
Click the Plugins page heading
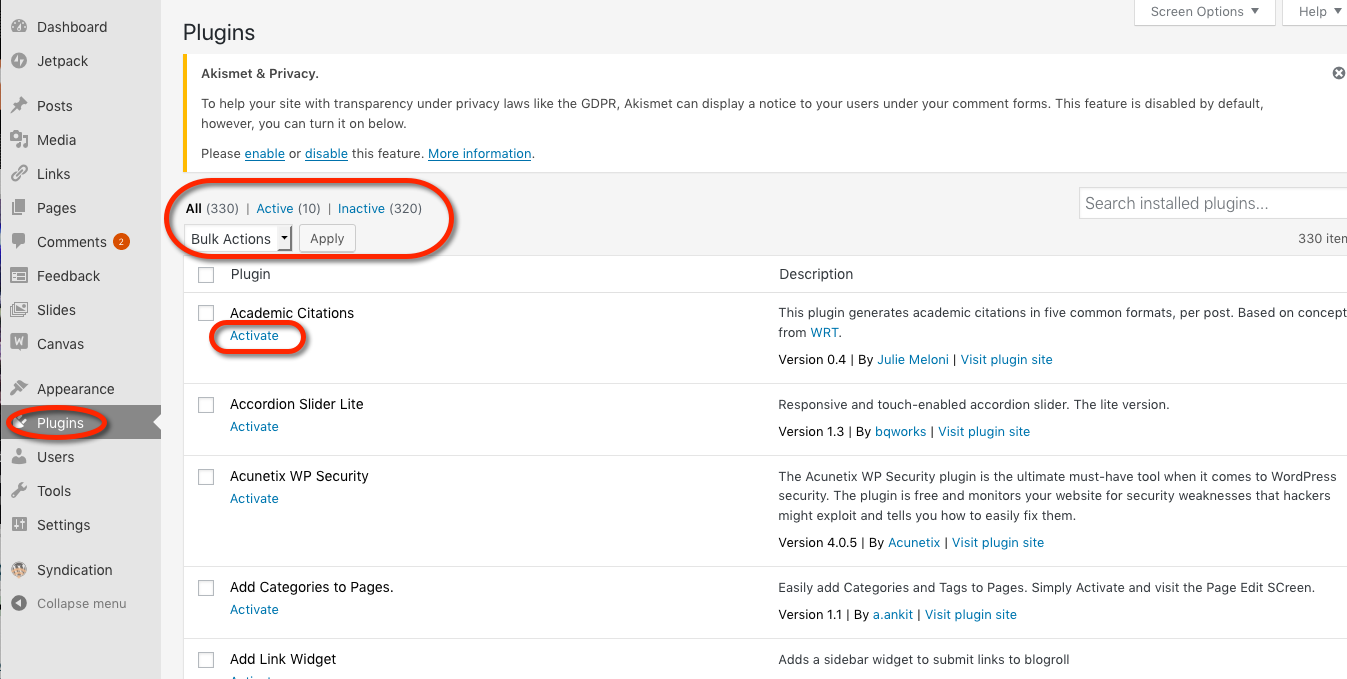(219, 33)
